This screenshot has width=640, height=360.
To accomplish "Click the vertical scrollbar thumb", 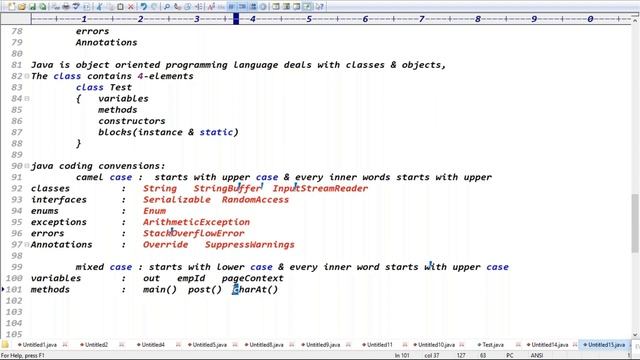I will [x=635, y=223].
